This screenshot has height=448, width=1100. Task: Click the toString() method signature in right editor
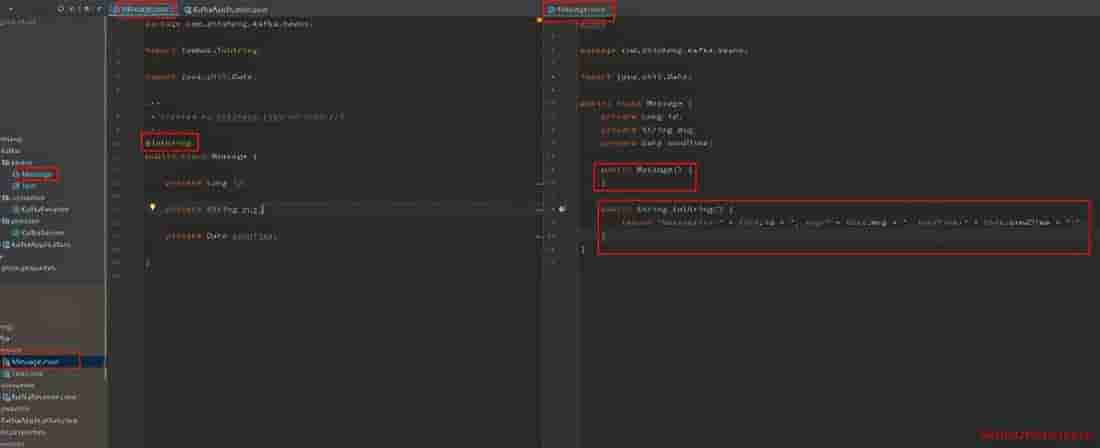[666, 209]
